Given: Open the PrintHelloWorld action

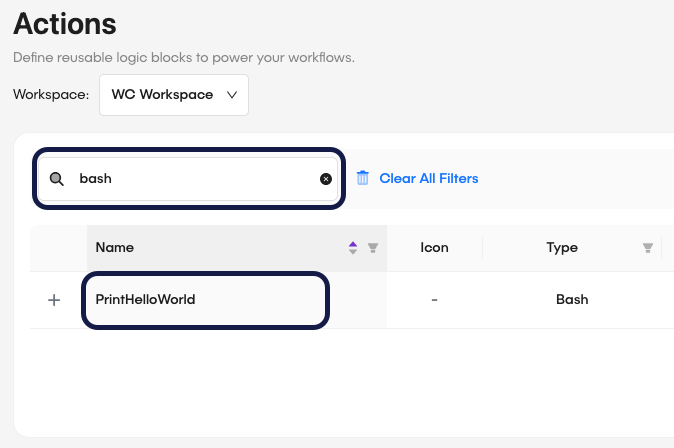Looking at the screenshot, I should click(x=146, y=299).
